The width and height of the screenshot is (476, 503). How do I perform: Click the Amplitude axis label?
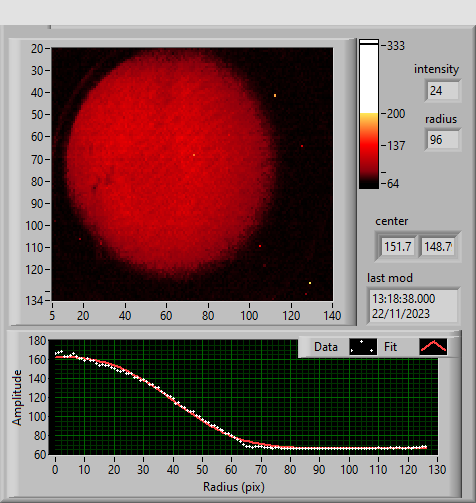point(17,398)
